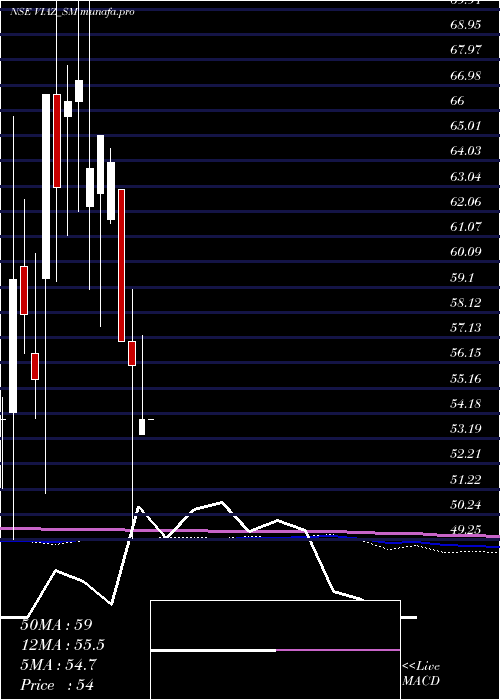Click the 49.25 price axis label
Screen dimensions: 500x700
point(465,529)
